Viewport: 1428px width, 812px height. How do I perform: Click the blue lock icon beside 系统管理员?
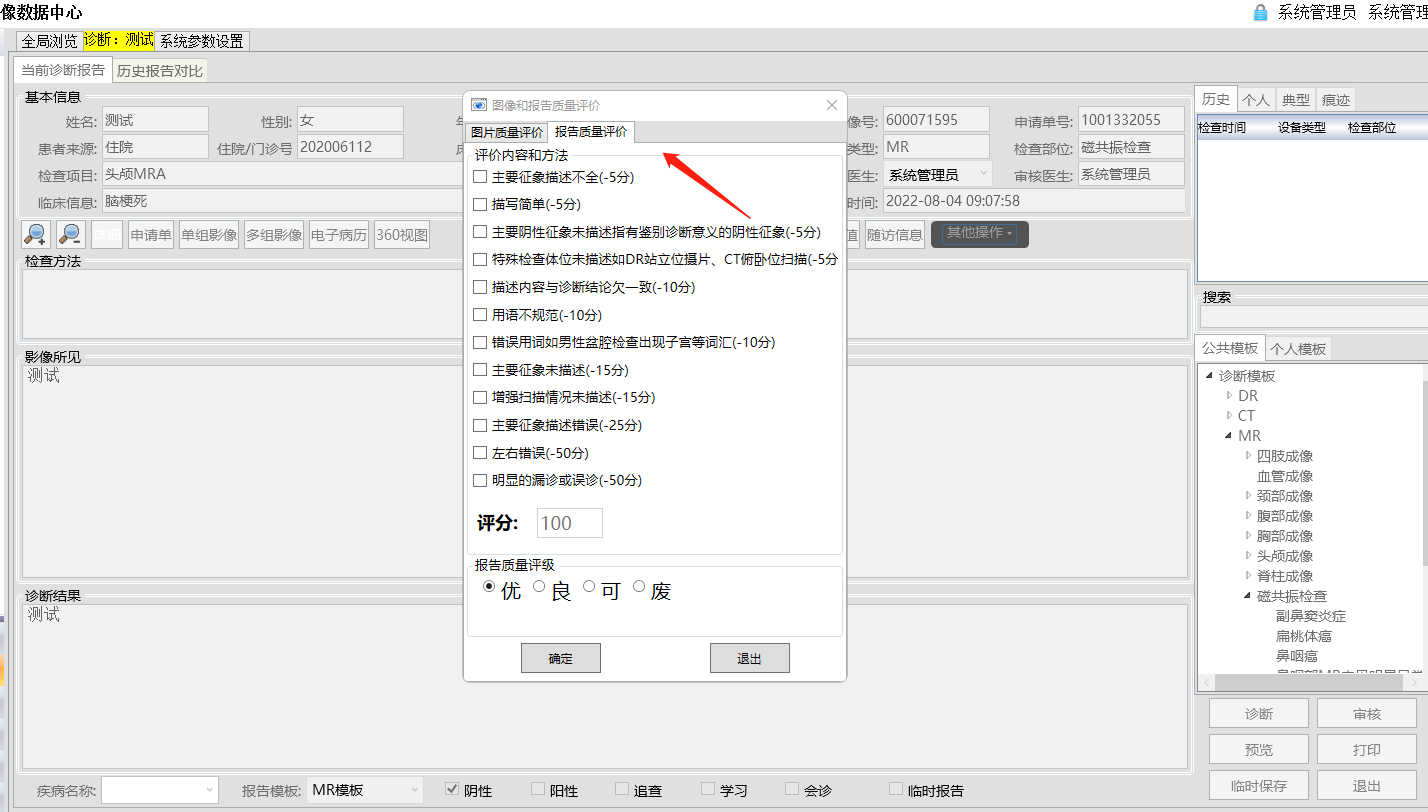tap(1260, 13)
